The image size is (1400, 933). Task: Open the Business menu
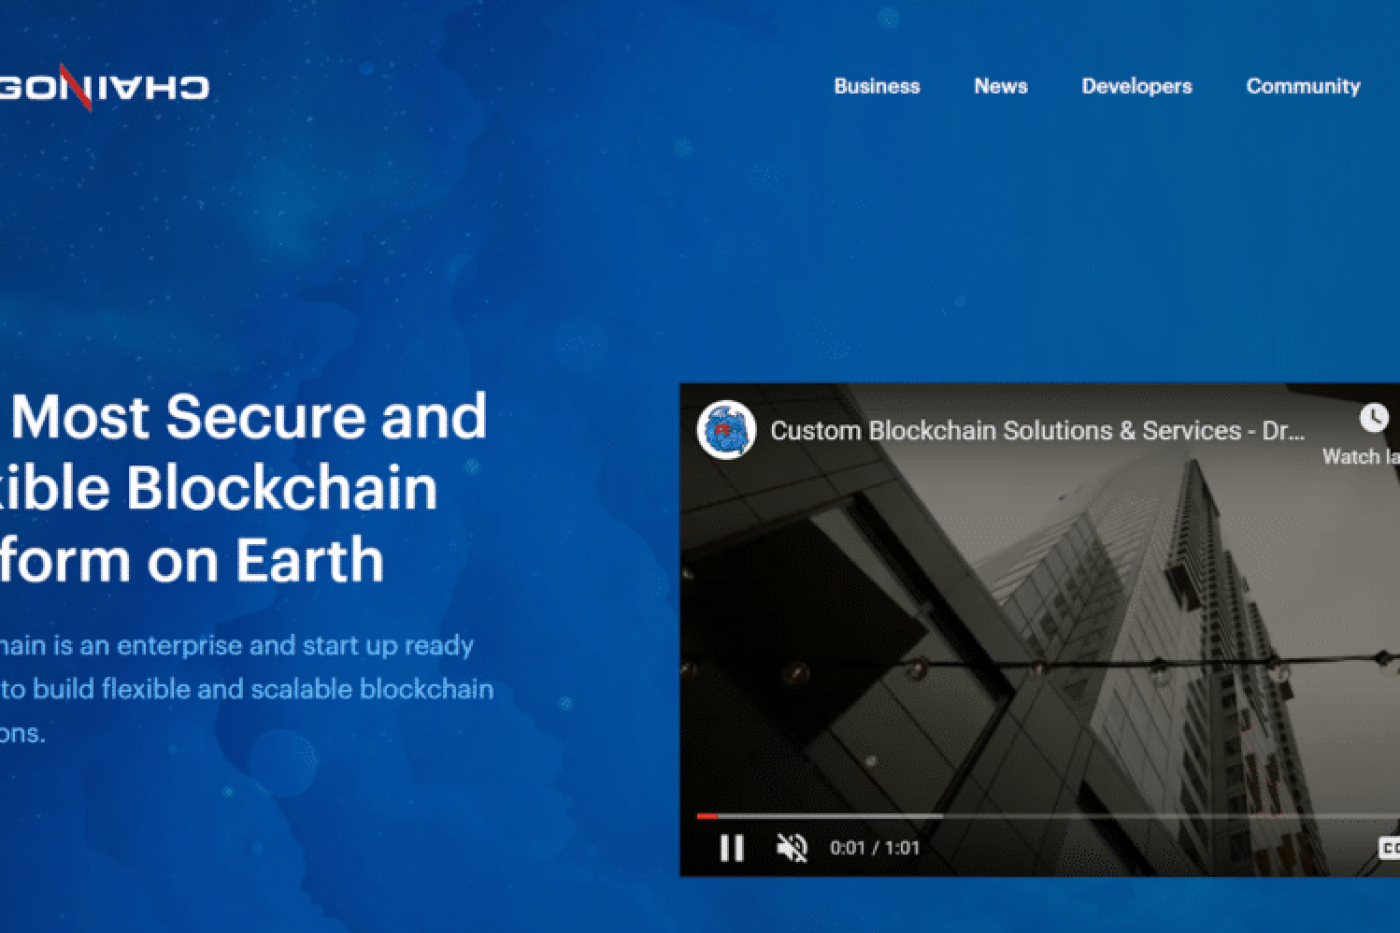[877, 87]
